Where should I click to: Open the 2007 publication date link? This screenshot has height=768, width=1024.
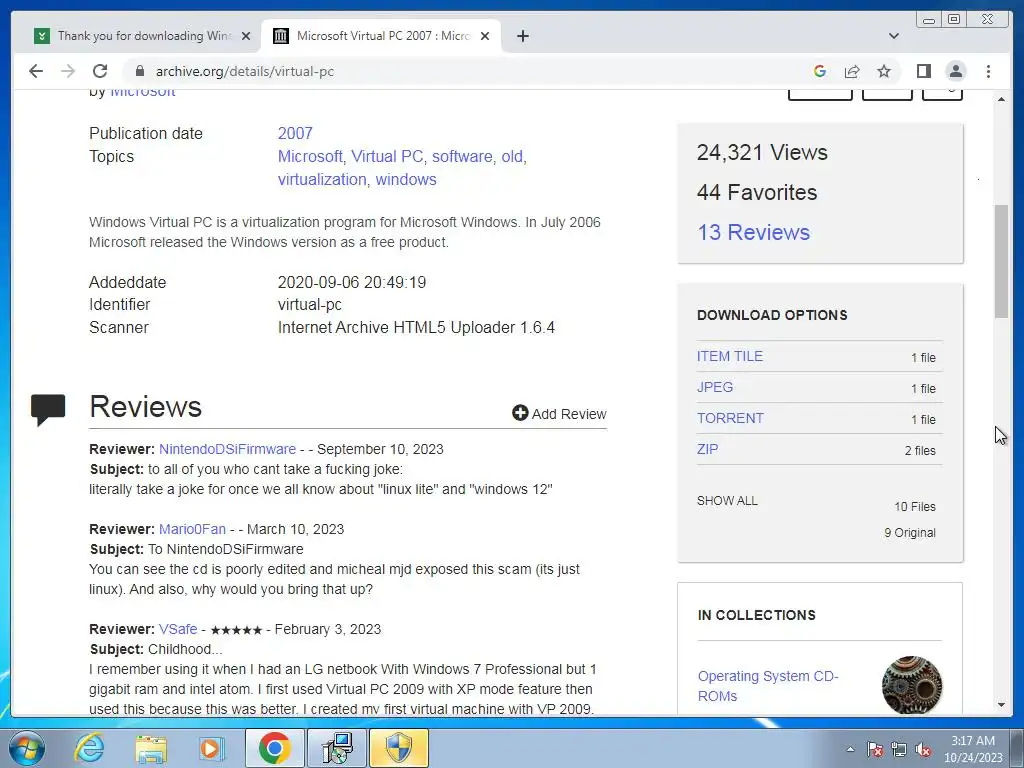[295, 133]
